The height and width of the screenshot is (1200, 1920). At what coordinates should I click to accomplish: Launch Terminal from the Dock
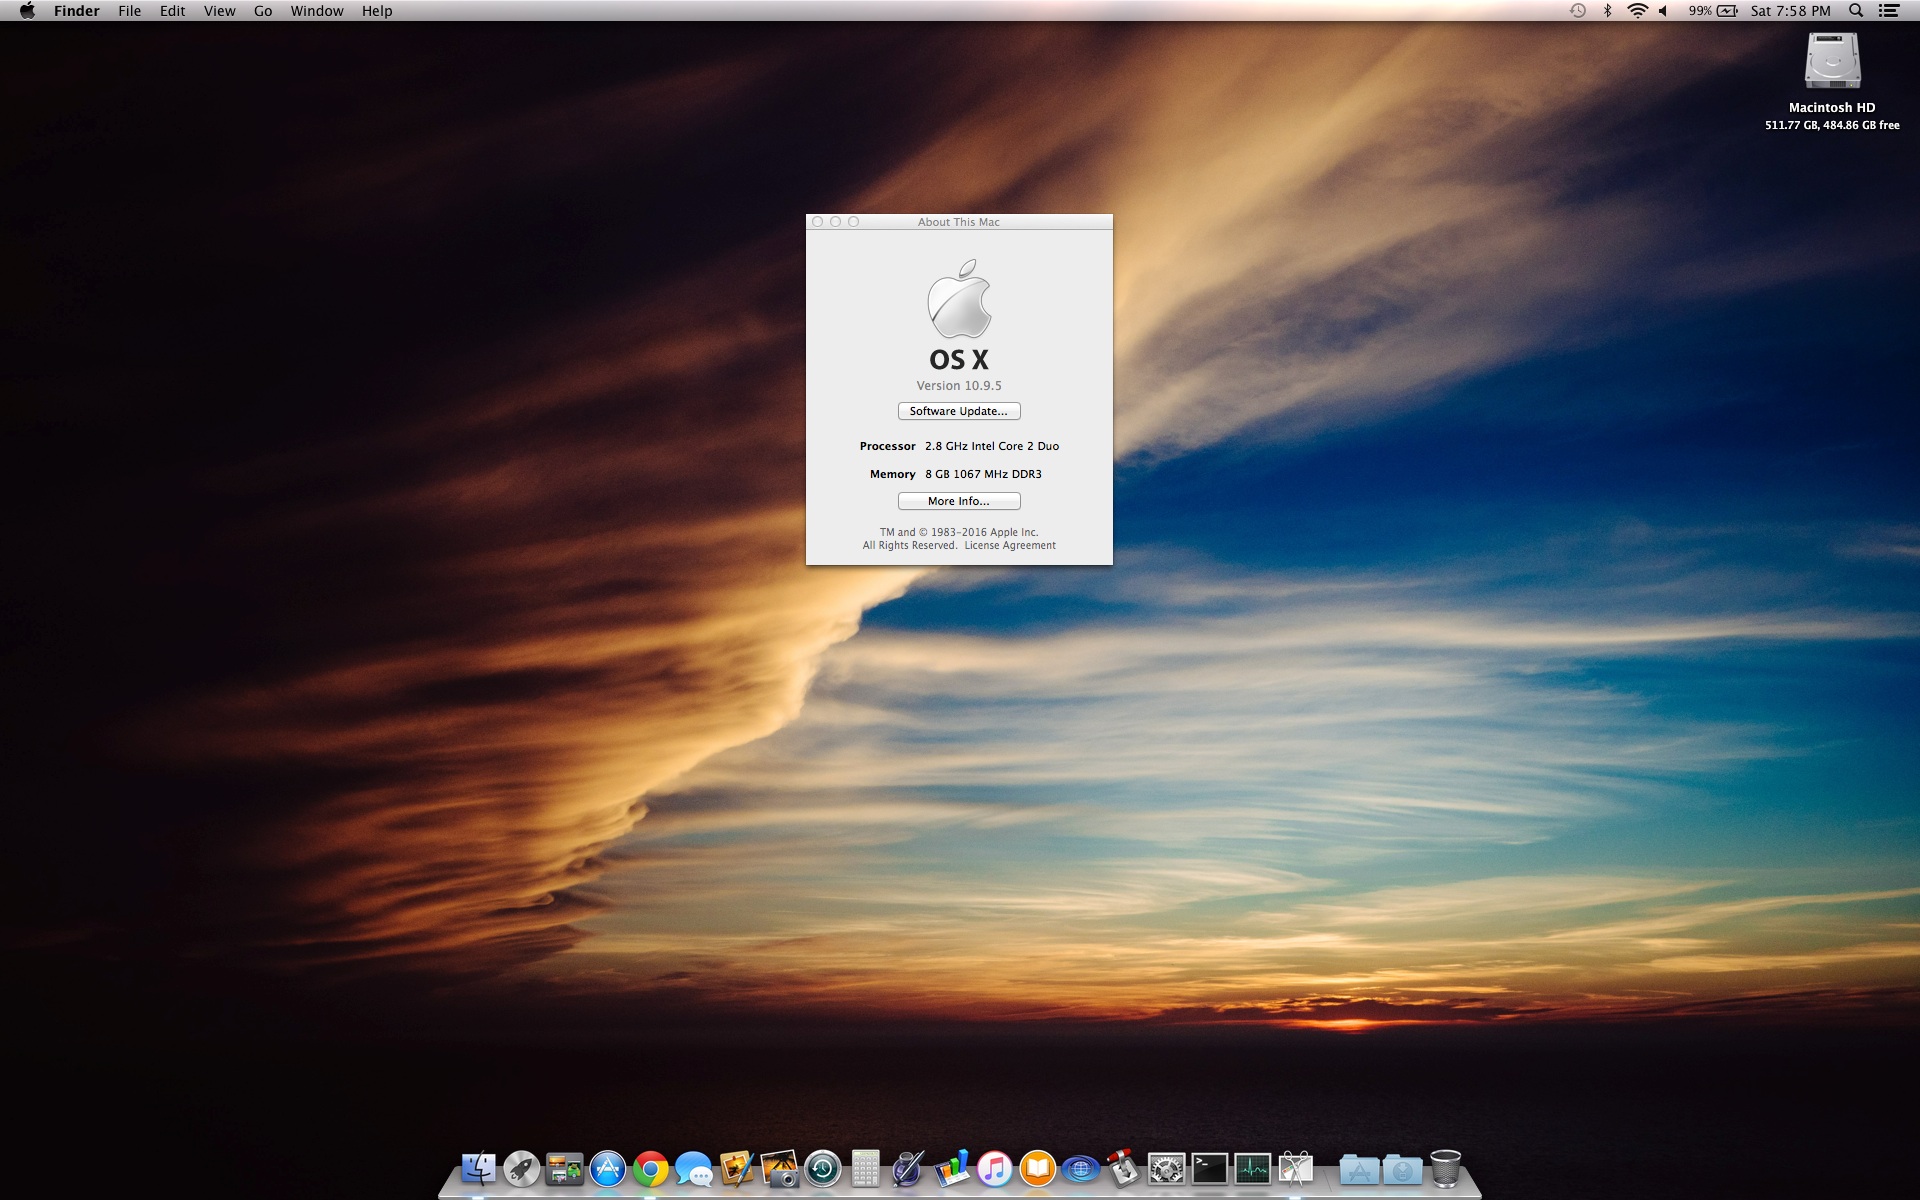click(1209, 1168)
